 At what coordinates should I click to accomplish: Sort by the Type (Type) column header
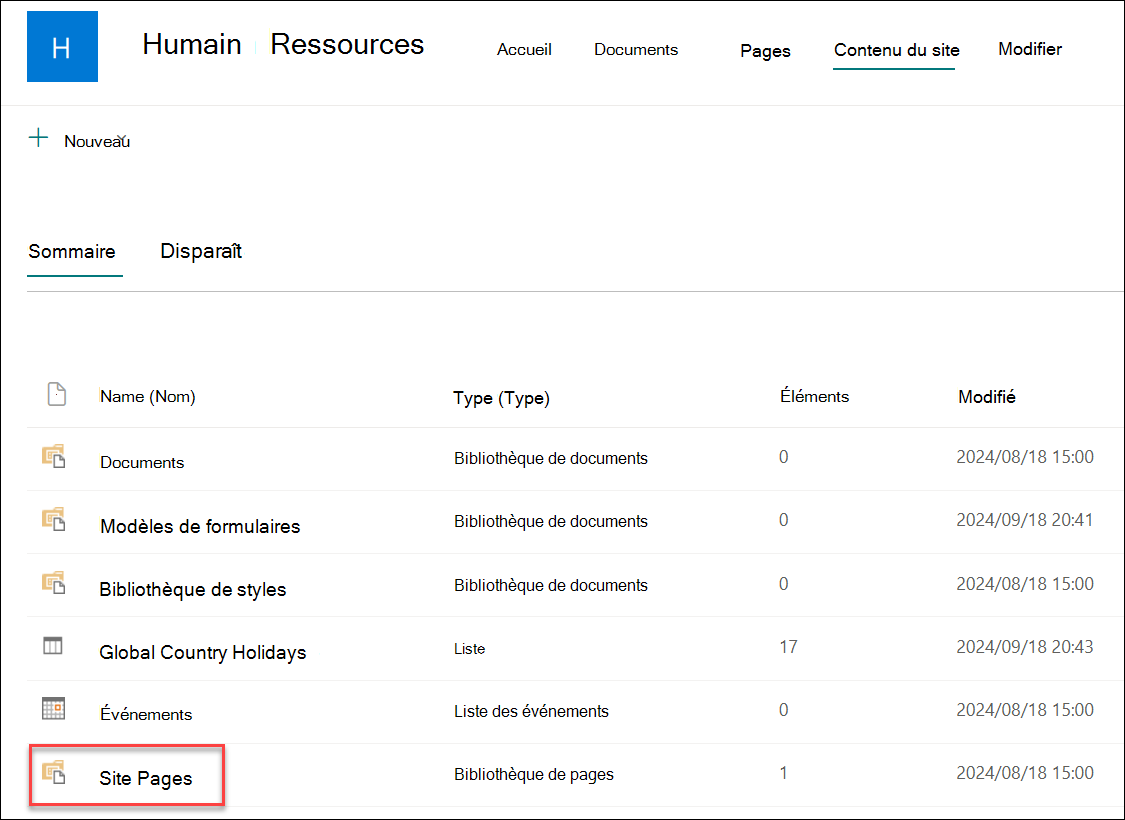pos(502,398)
